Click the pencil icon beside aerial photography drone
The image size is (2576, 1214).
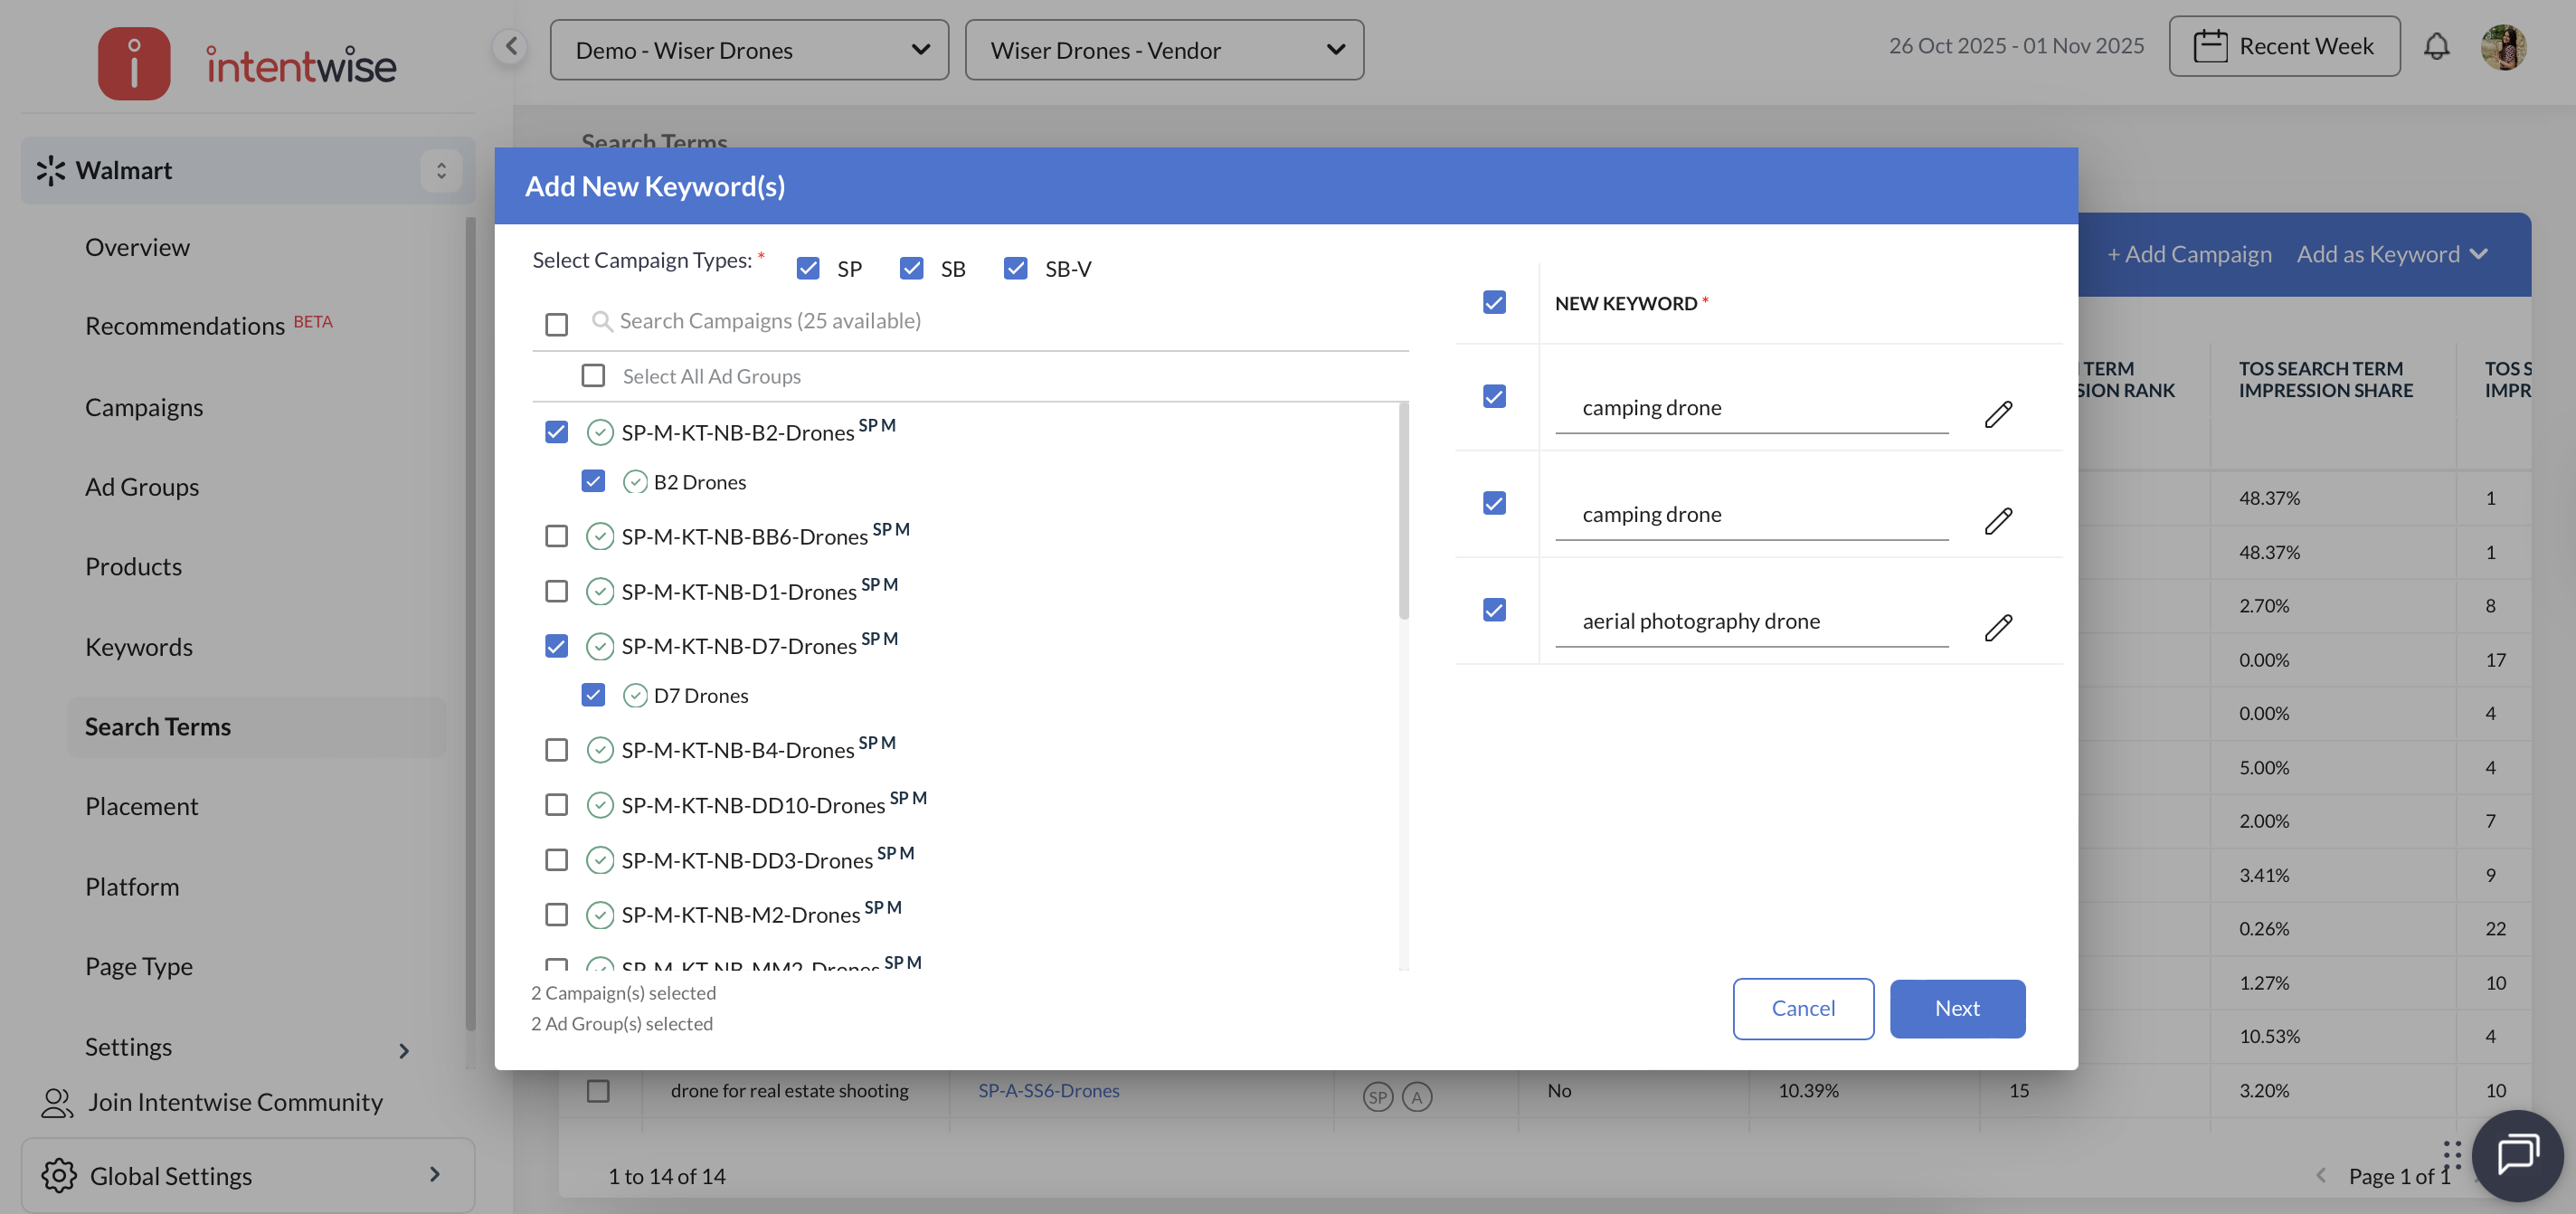click(x=1997, y=627)
